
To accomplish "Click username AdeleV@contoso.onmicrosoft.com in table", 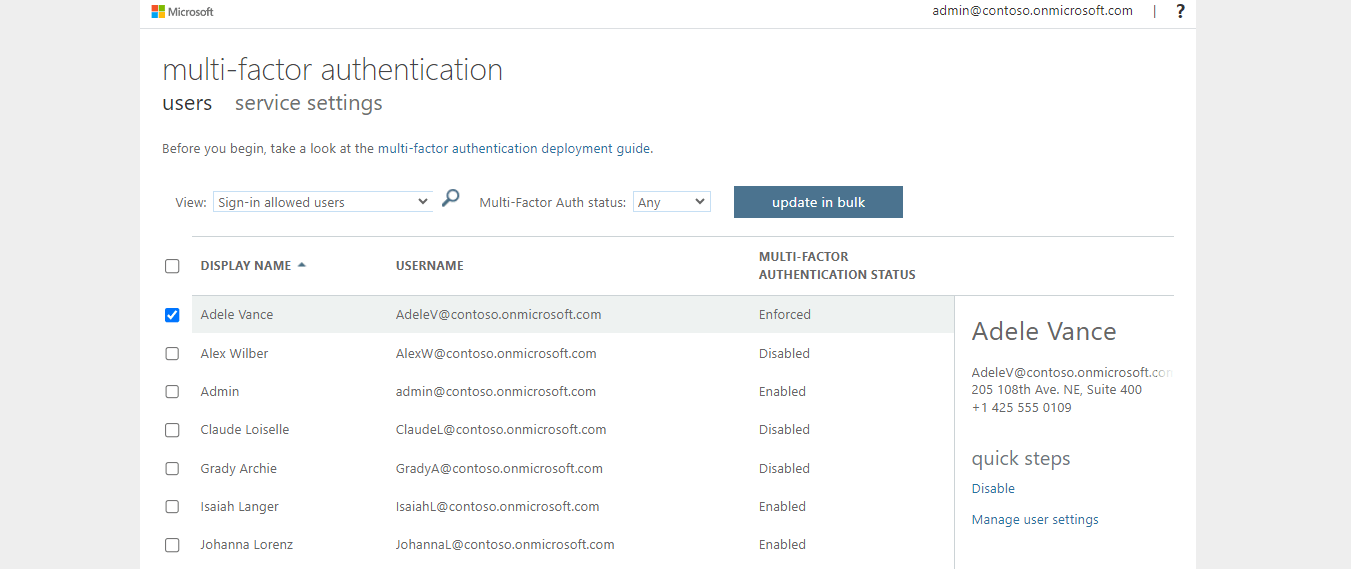I will tap(499, 315).
